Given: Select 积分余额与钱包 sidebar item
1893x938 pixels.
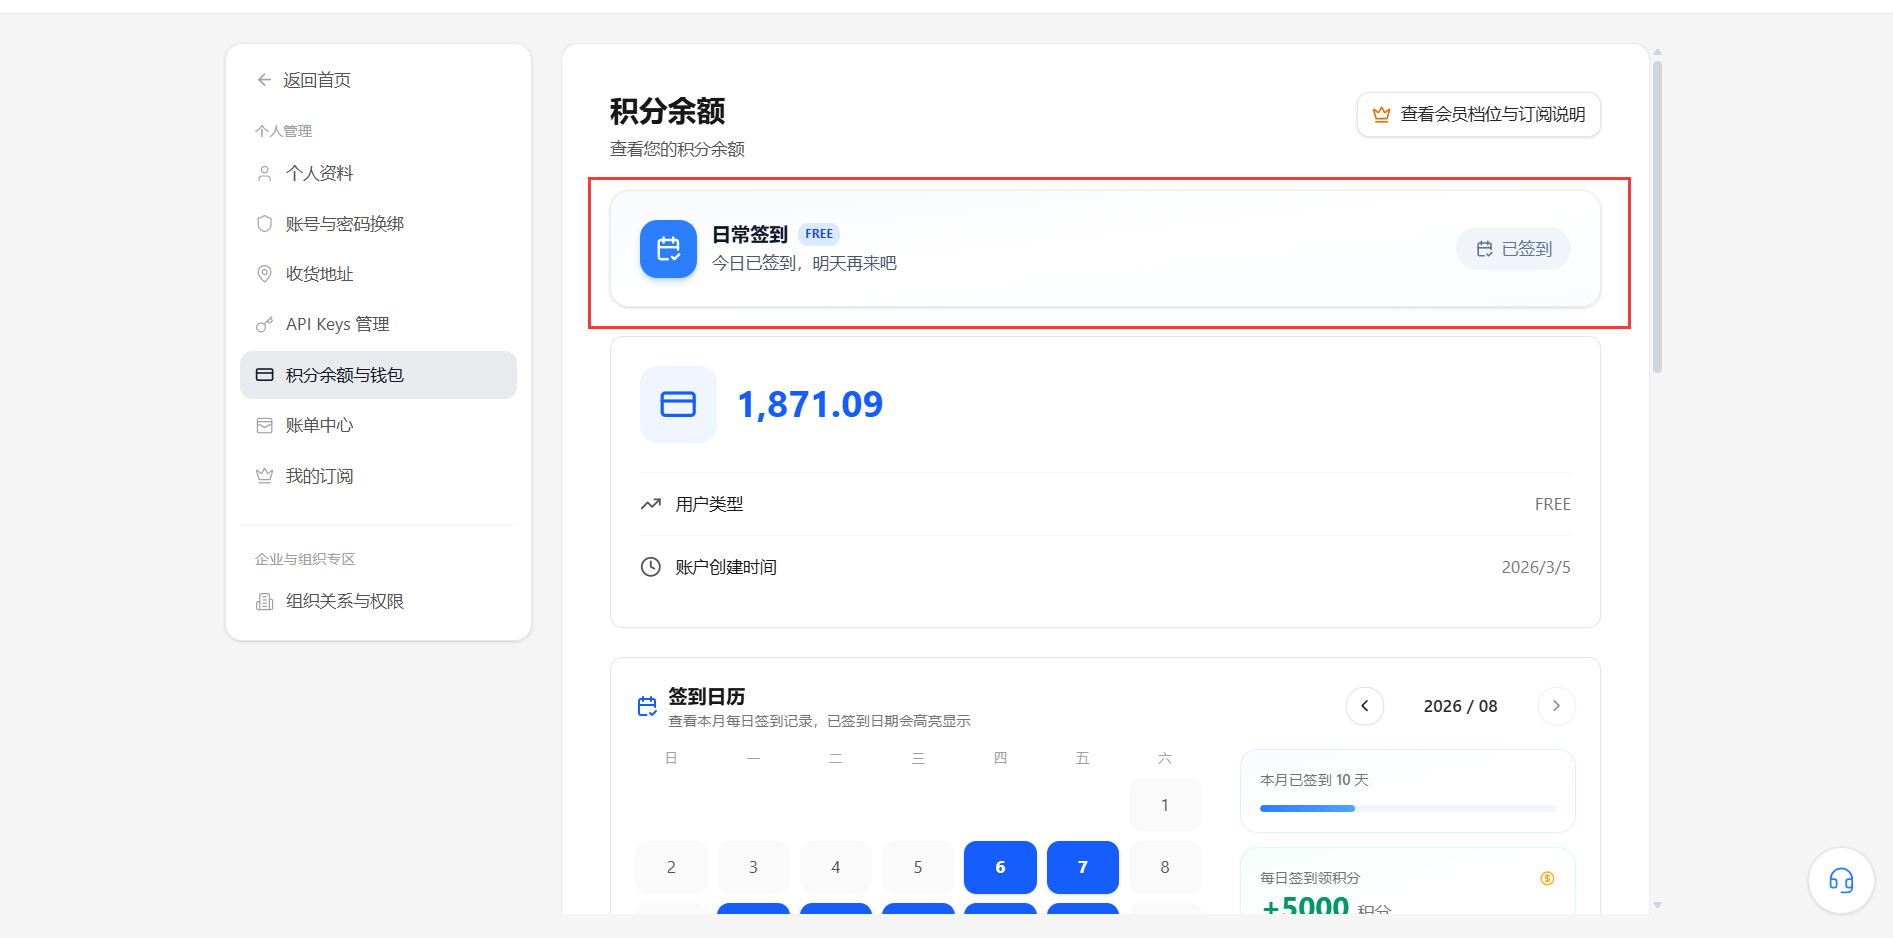Looking at the screenshot, I should 378,375.
